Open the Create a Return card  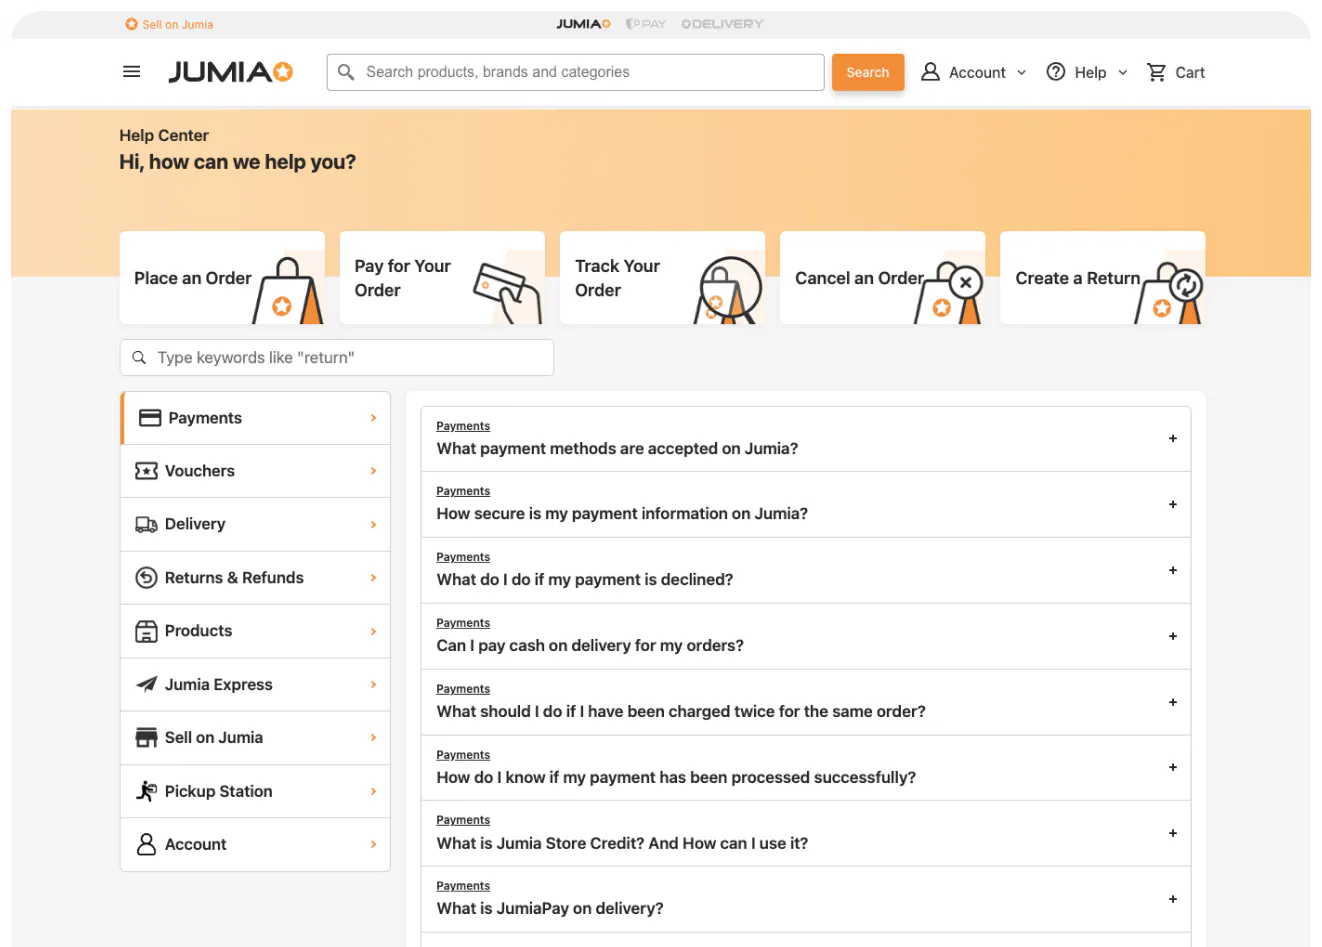(x=1102, y=278)
